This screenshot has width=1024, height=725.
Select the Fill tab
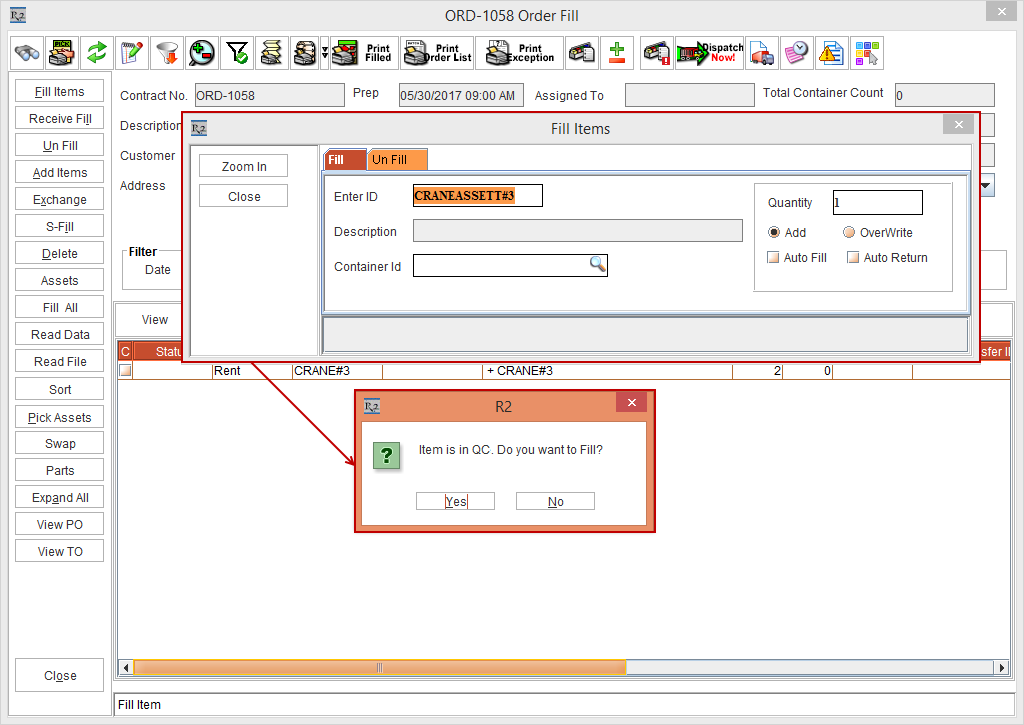pyautogui.click(x=343, y=159)
